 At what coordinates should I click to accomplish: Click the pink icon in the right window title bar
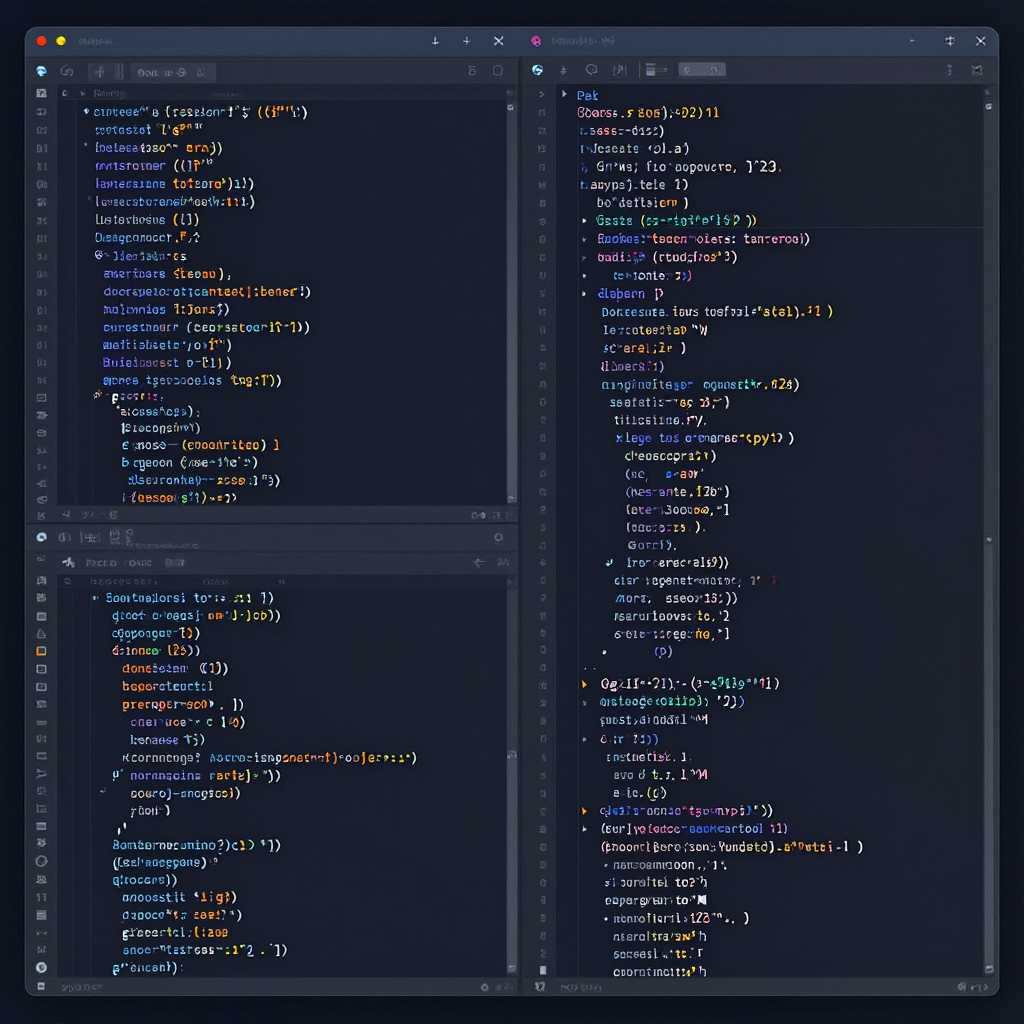536,41
